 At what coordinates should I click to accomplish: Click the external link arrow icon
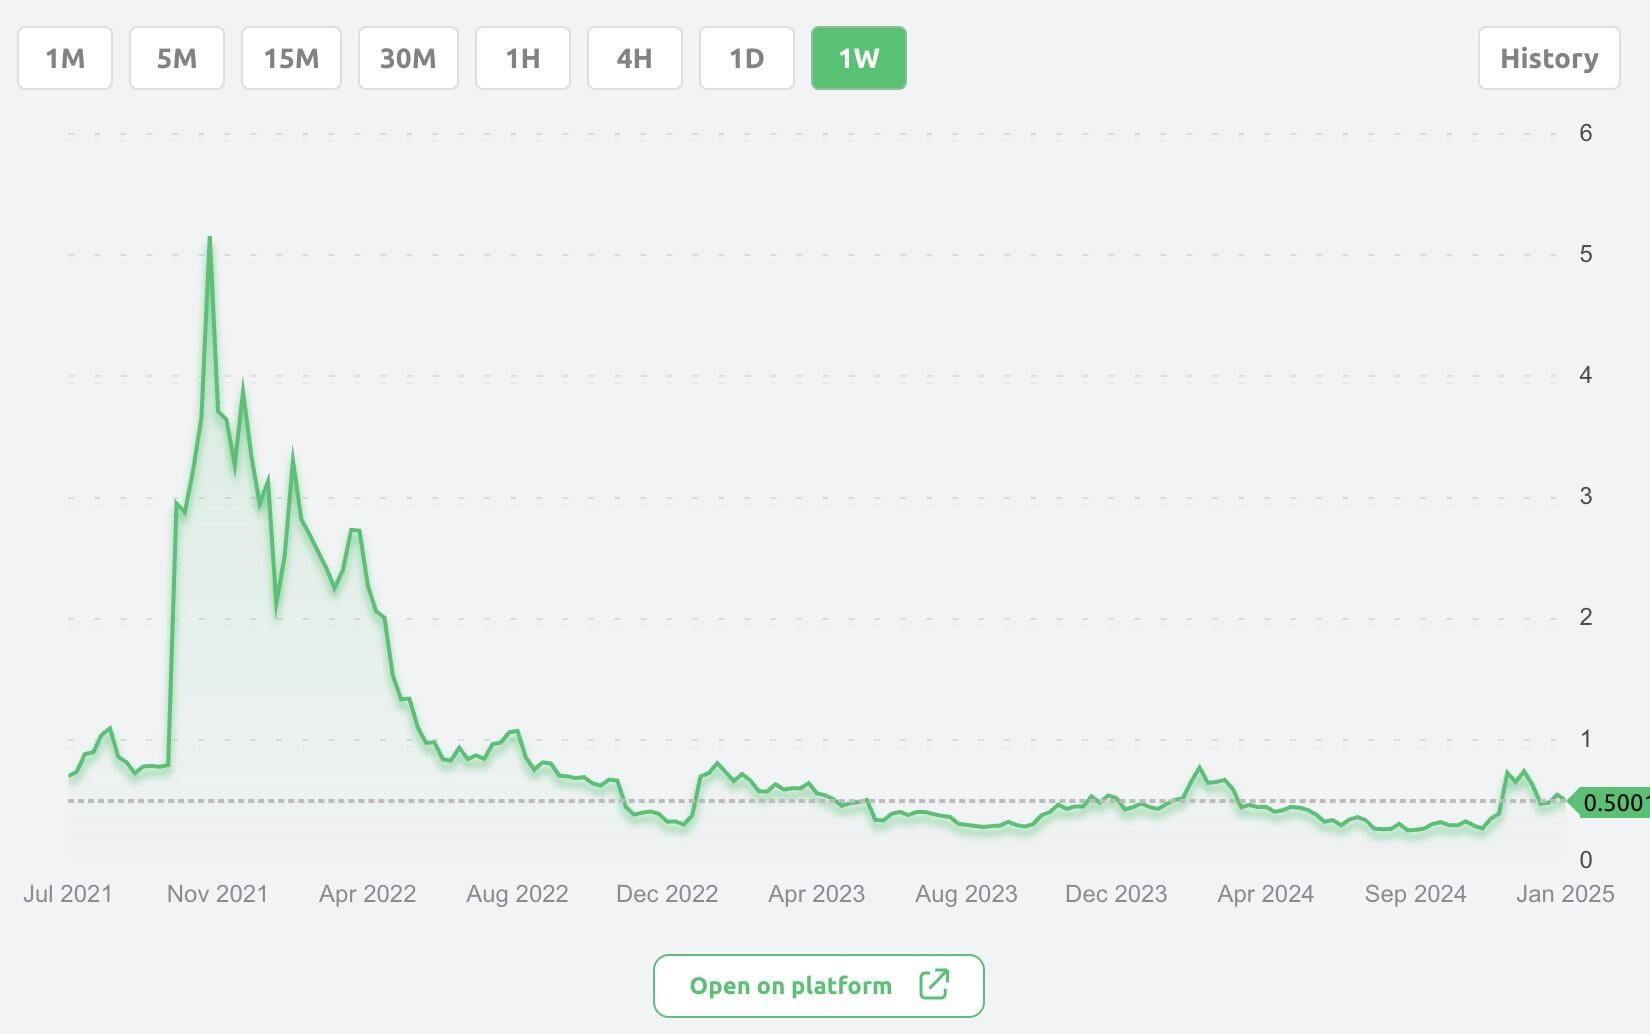(x=934, y=984)
